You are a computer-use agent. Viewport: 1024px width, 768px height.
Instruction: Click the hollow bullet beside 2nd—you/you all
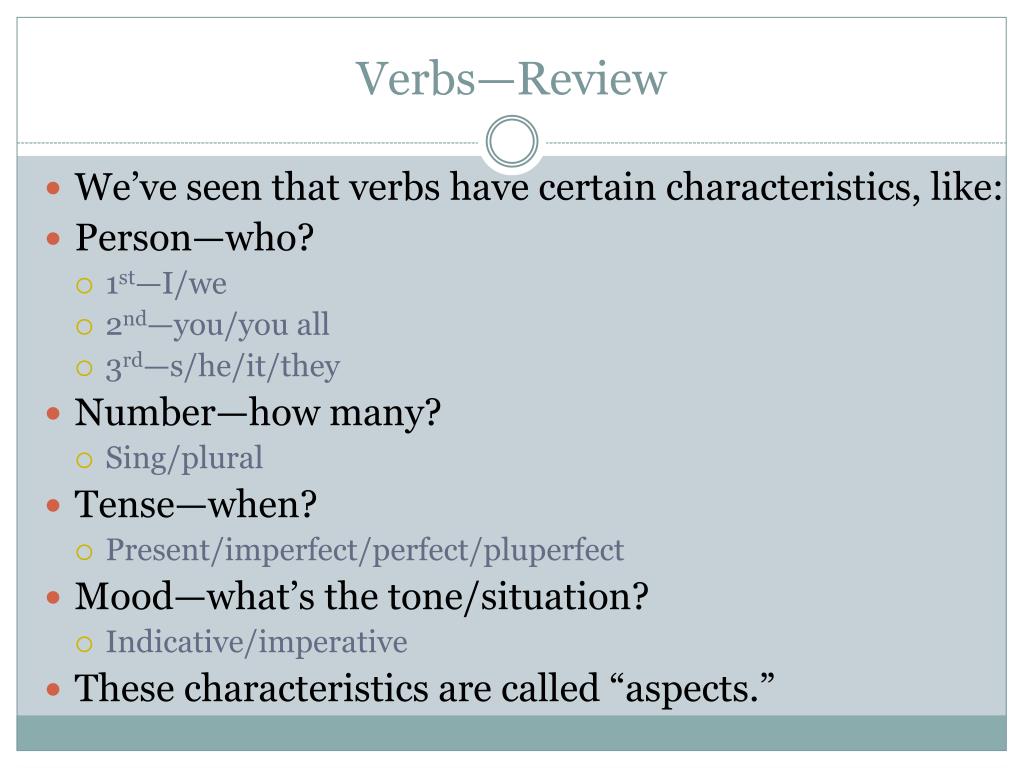tap(84, 327)
